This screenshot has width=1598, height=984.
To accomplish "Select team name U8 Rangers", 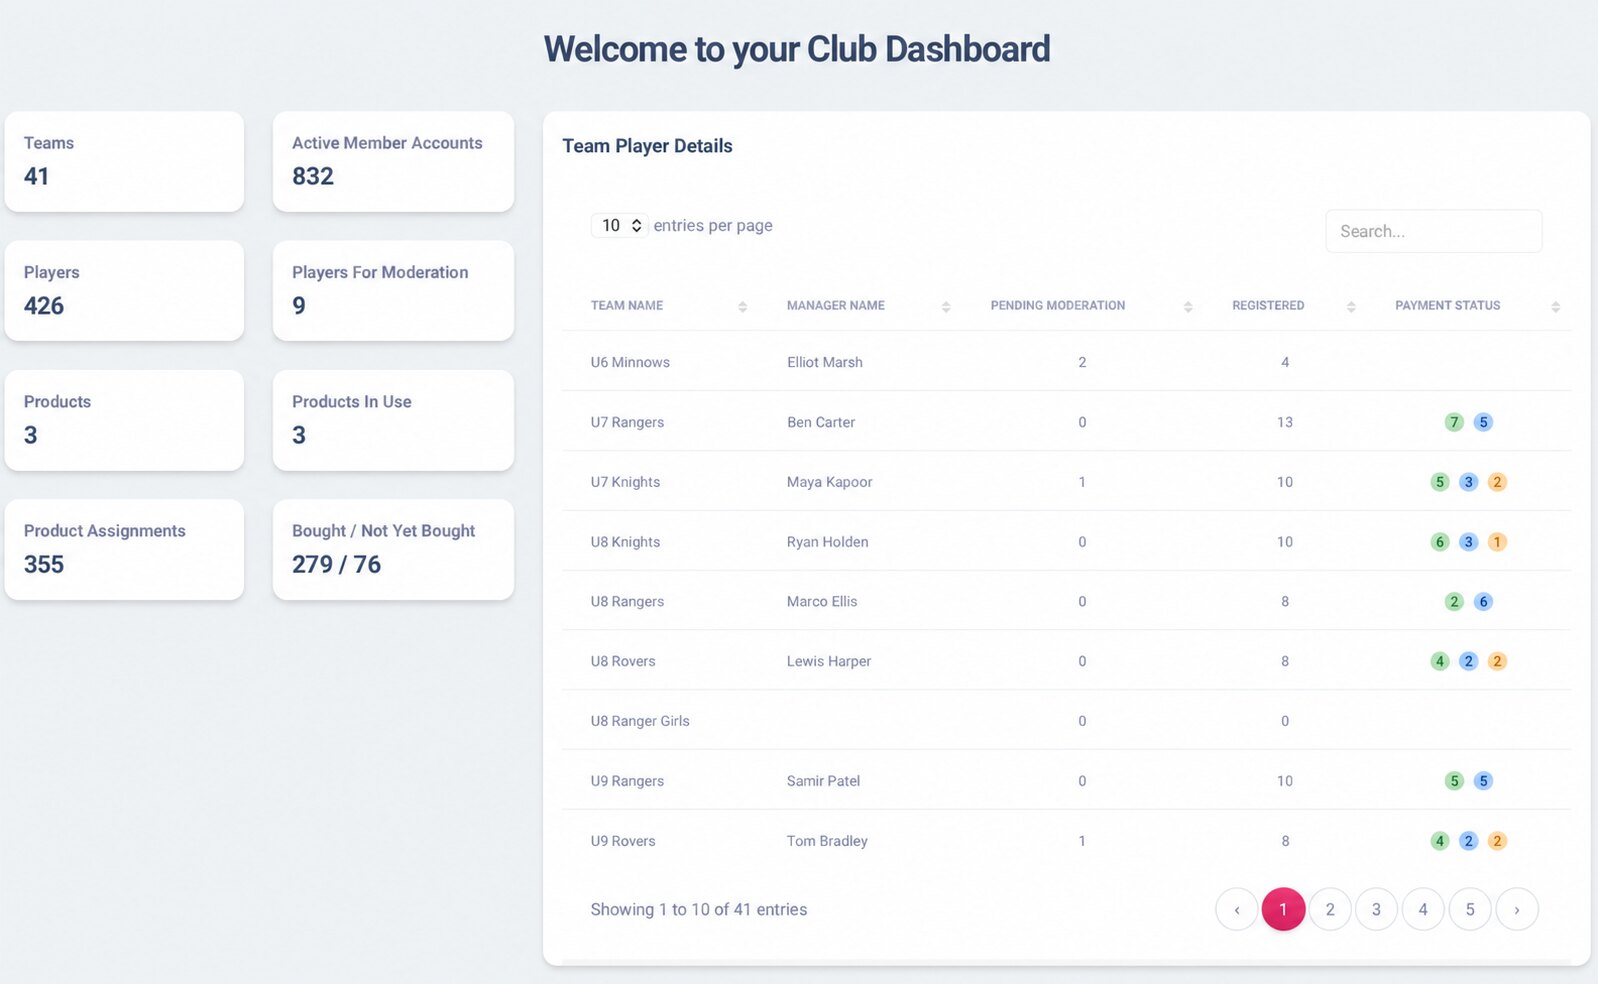I will [x=627, y=601].
